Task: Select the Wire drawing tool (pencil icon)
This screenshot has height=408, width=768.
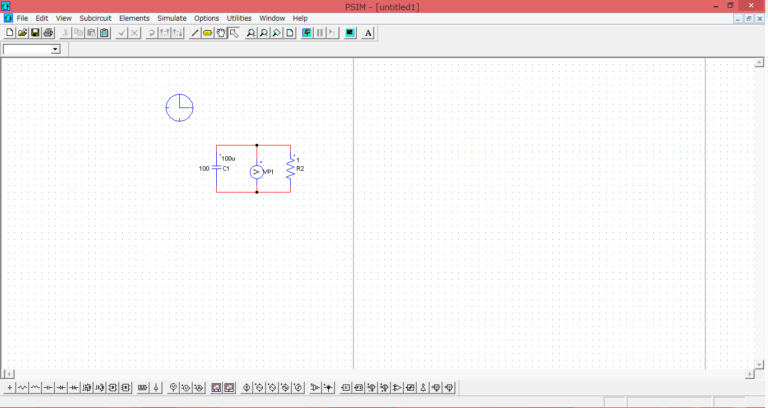Action: tap(194, 33)
